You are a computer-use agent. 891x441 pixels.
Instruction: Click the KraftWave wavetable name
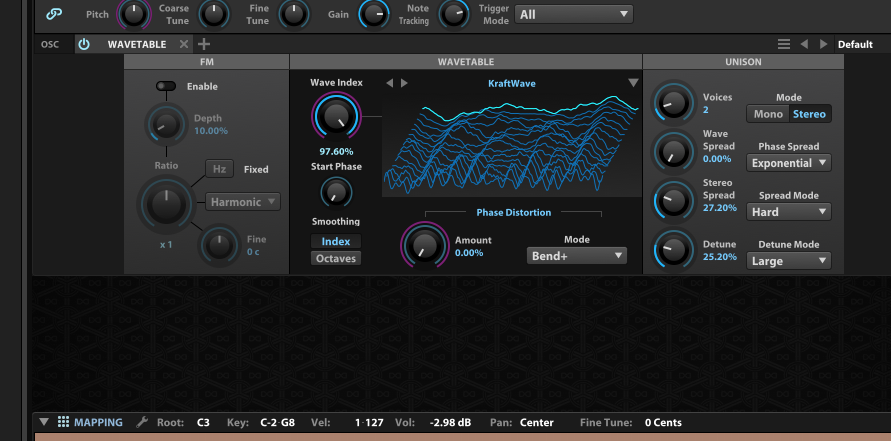coord(511,84)
